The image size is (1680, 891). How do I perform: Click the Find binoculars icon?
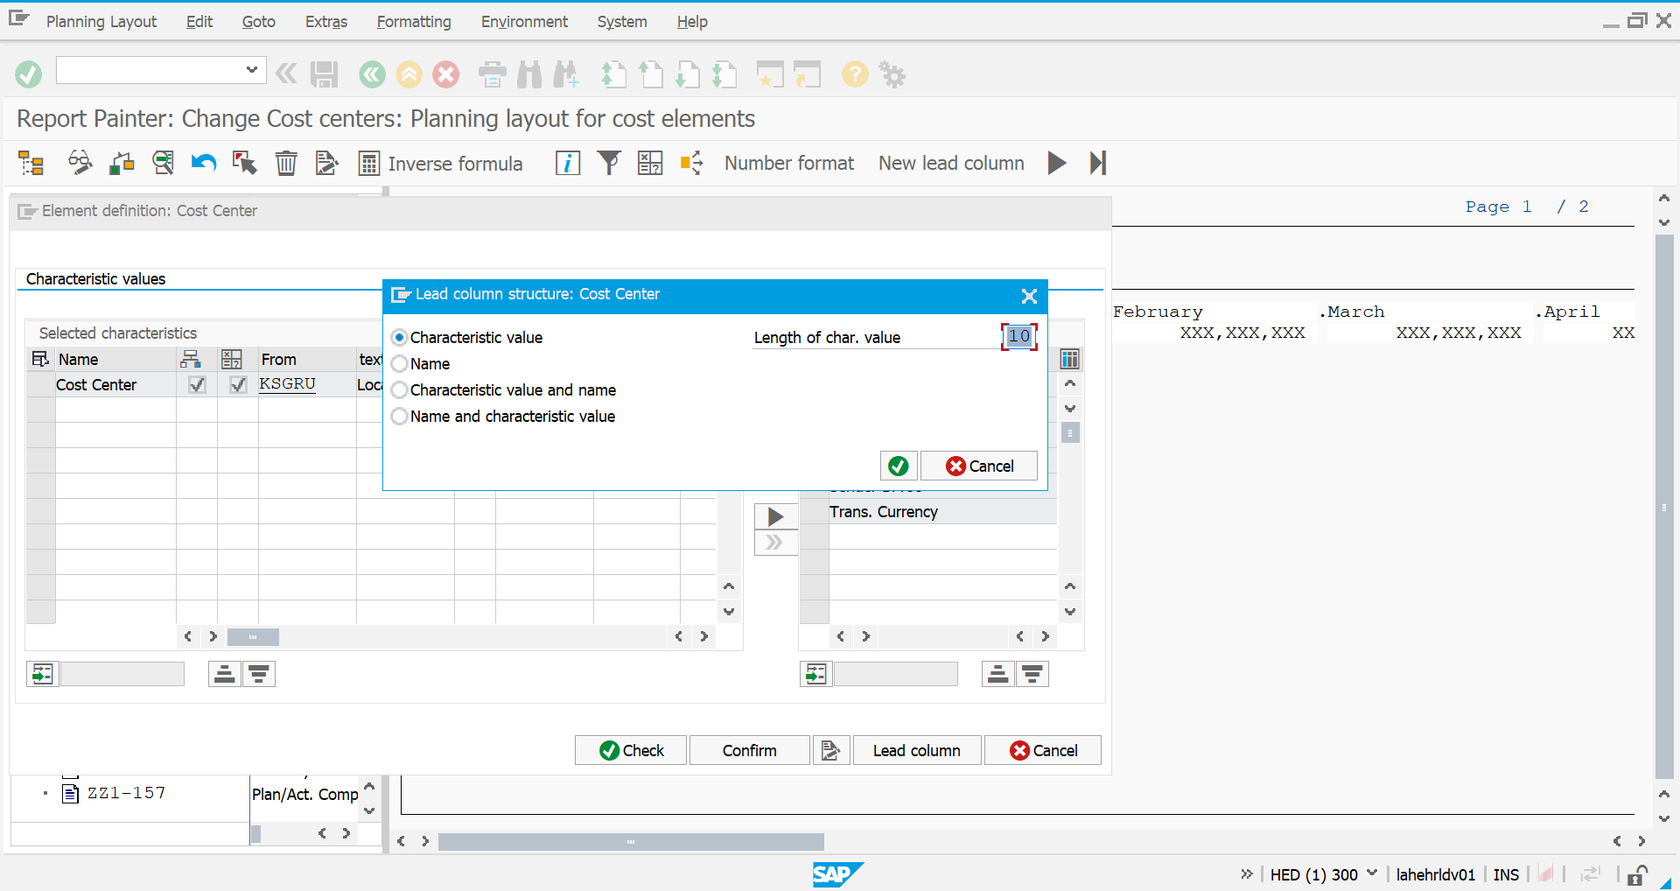pyautogui.click(x=529, y=74)
